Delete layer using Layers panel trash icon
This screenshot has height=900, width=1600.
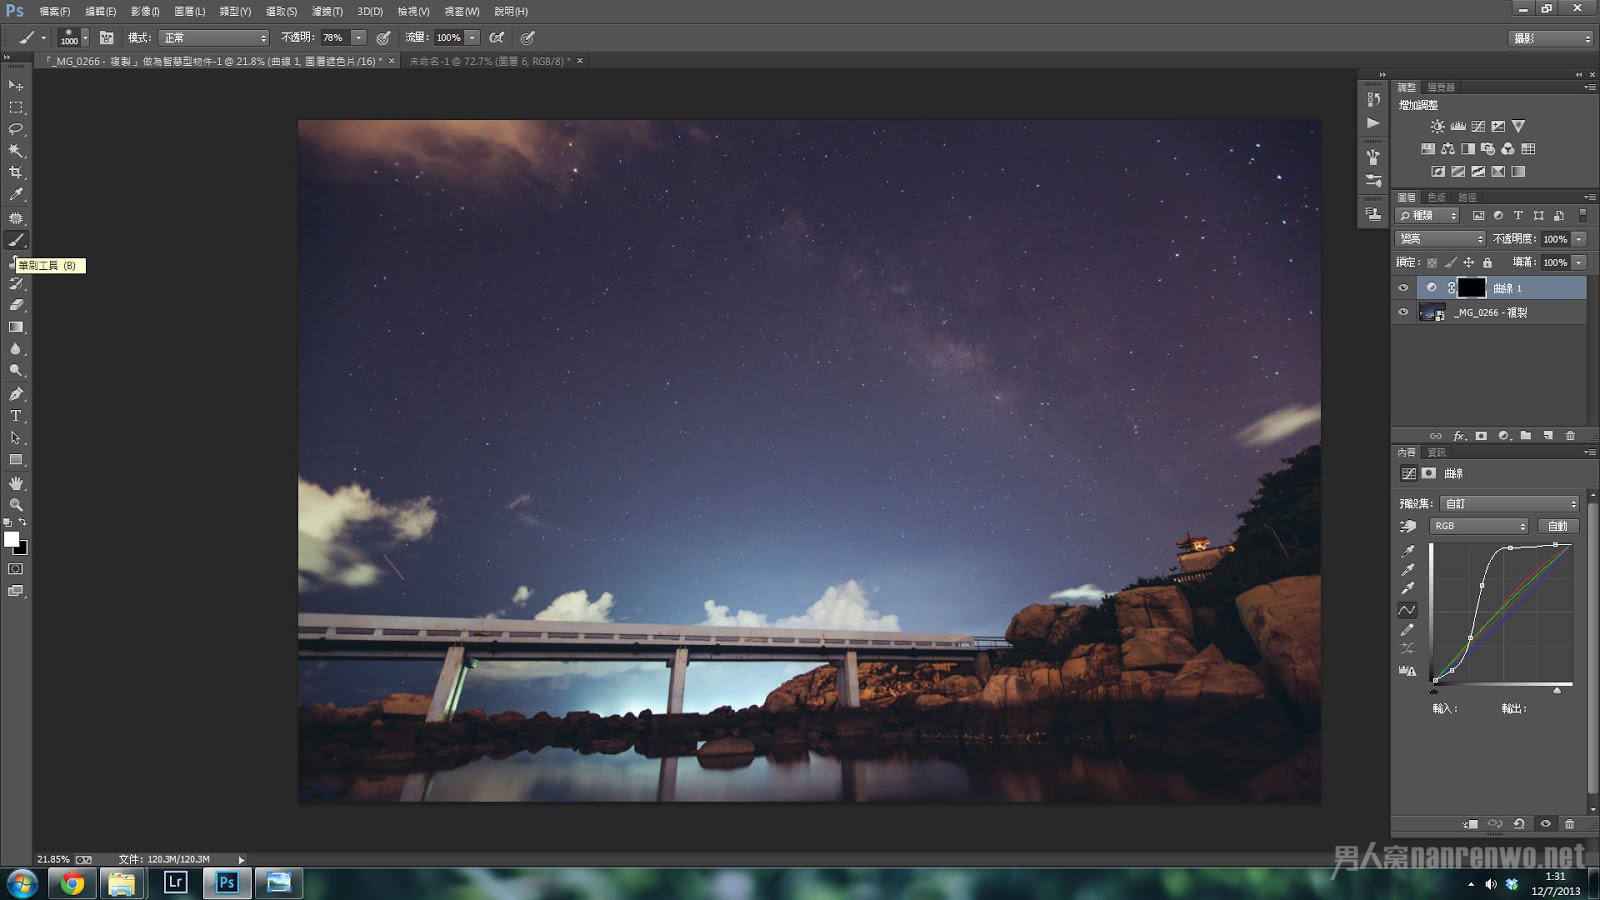pos(1570,436)
